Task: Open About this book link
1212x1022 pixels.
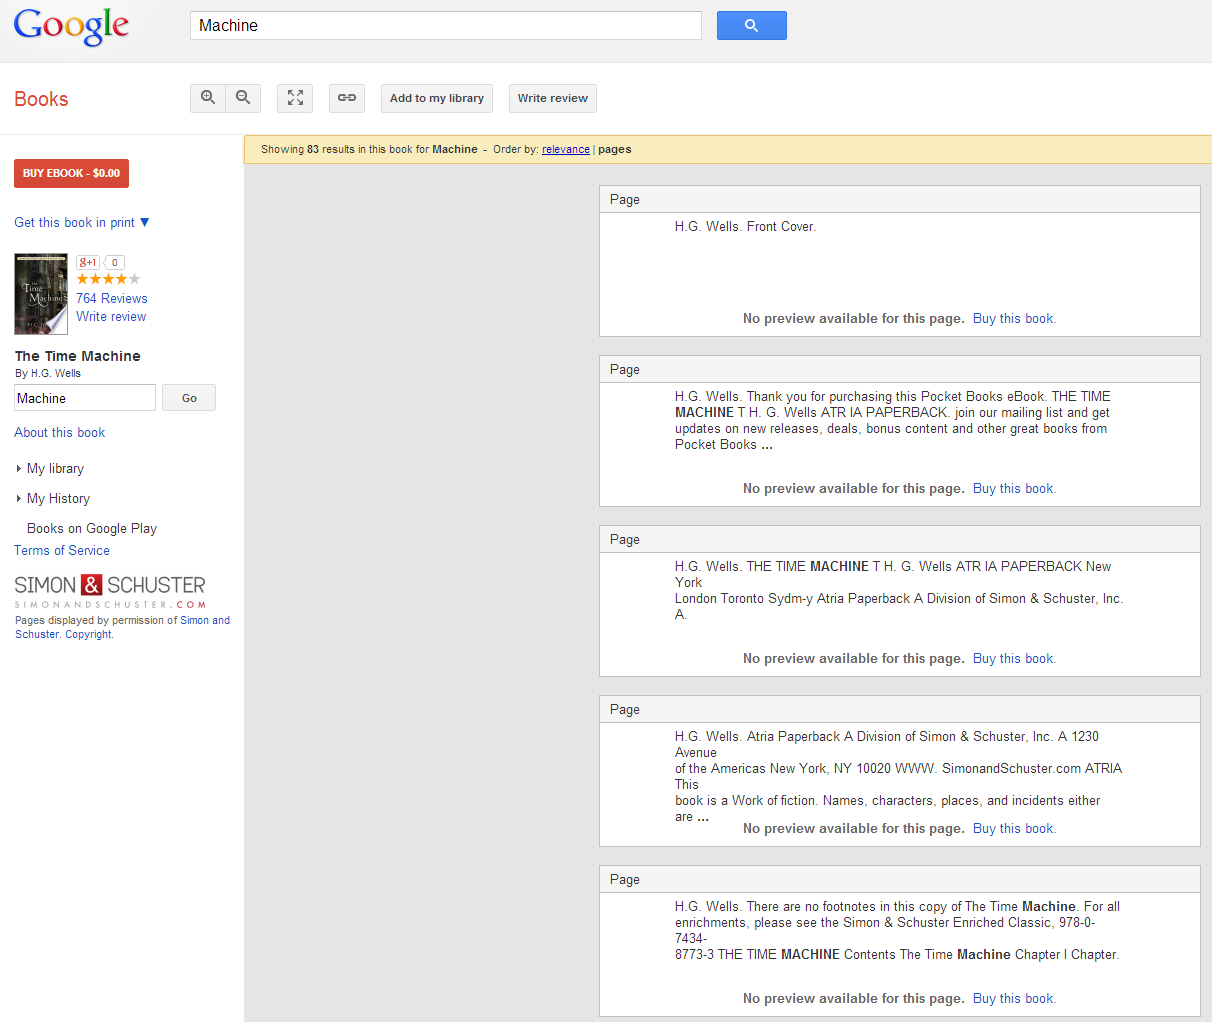Action: (x=60, y=432)
